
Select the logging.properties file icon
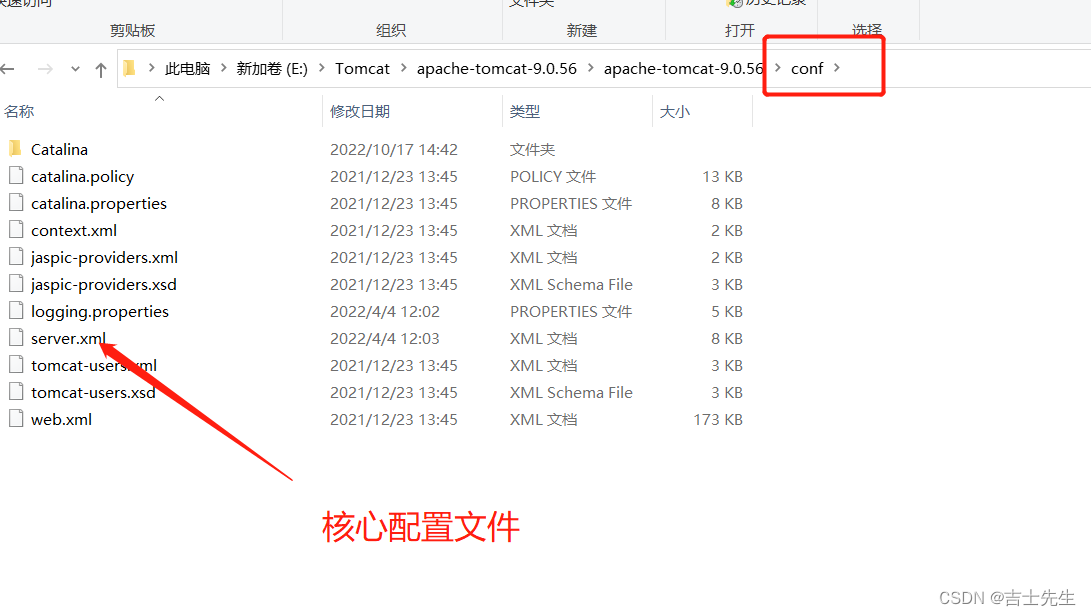click(16, 310)
